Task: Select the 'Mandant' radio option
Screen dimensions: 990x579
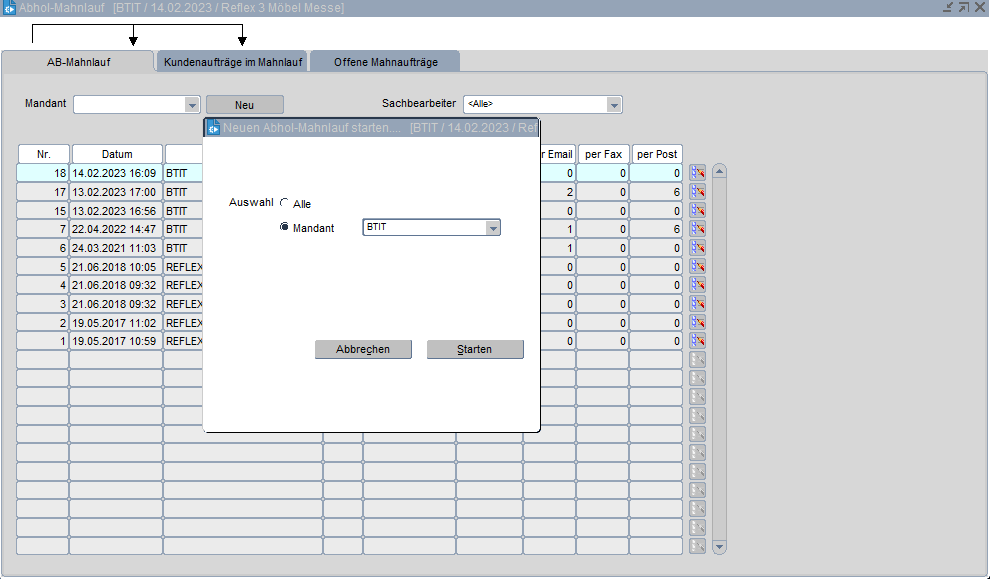Action: pos(284,228)
